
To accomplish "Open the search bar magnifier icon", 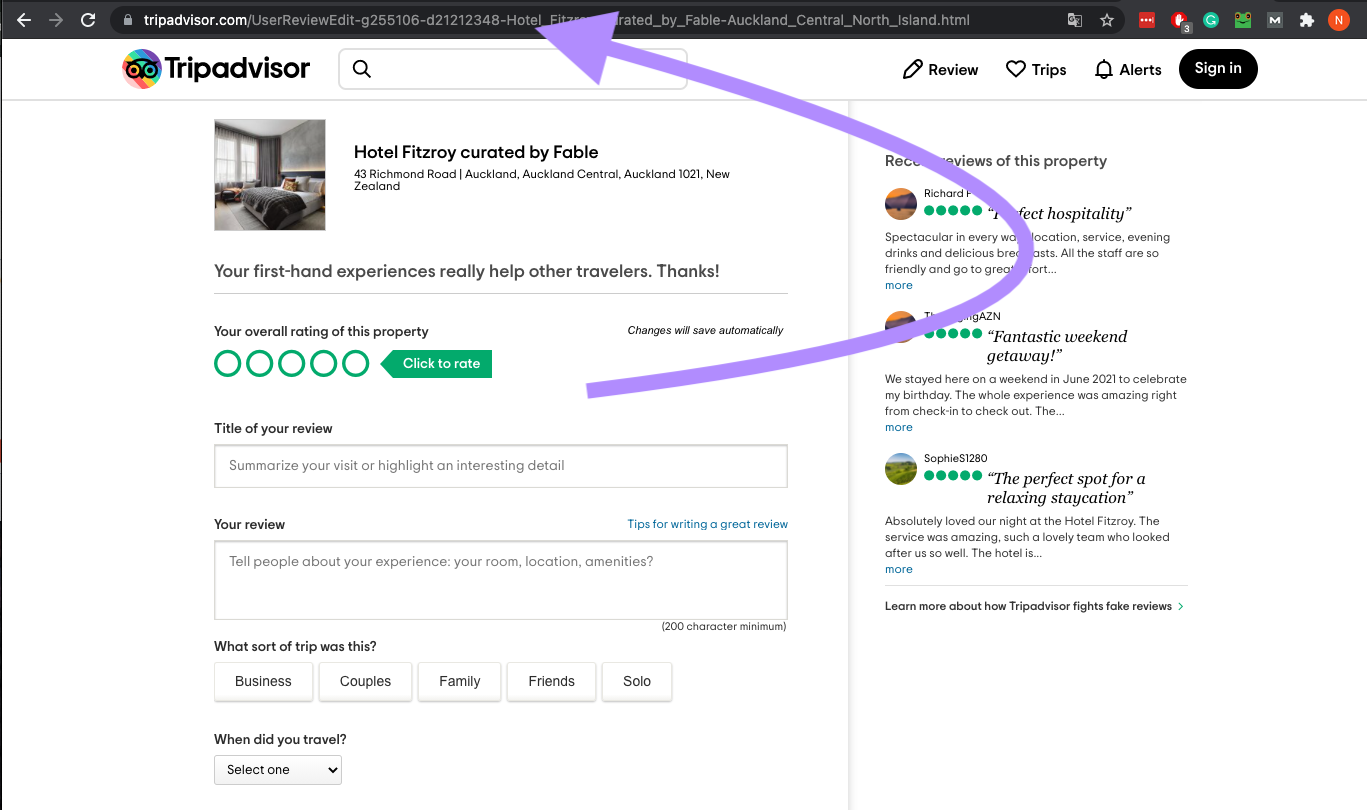I will (x=361, y=69).
